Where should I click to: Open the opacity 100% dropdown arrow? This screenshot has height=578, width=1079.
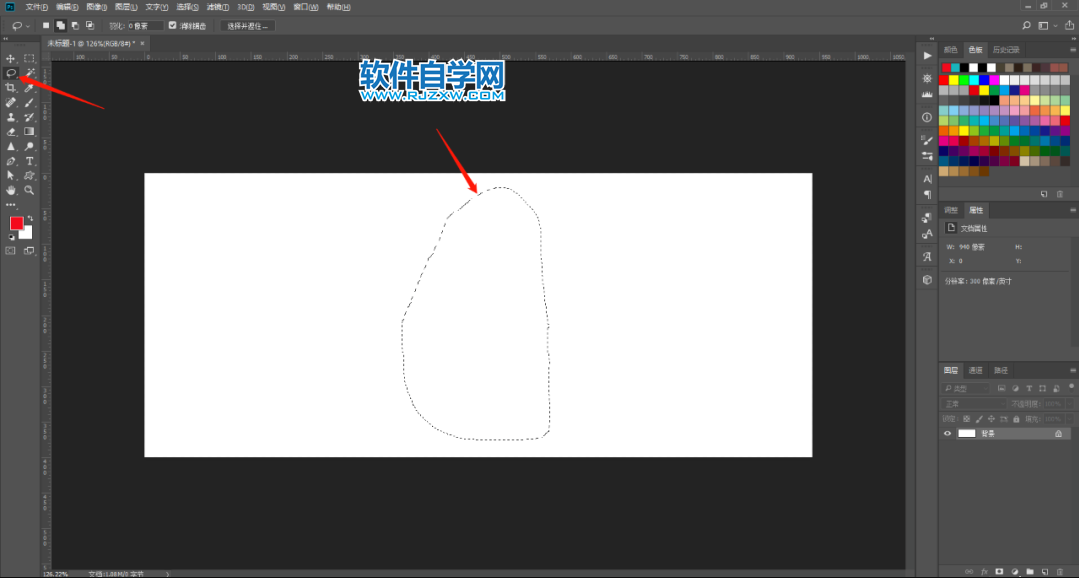coord(1069,404)
